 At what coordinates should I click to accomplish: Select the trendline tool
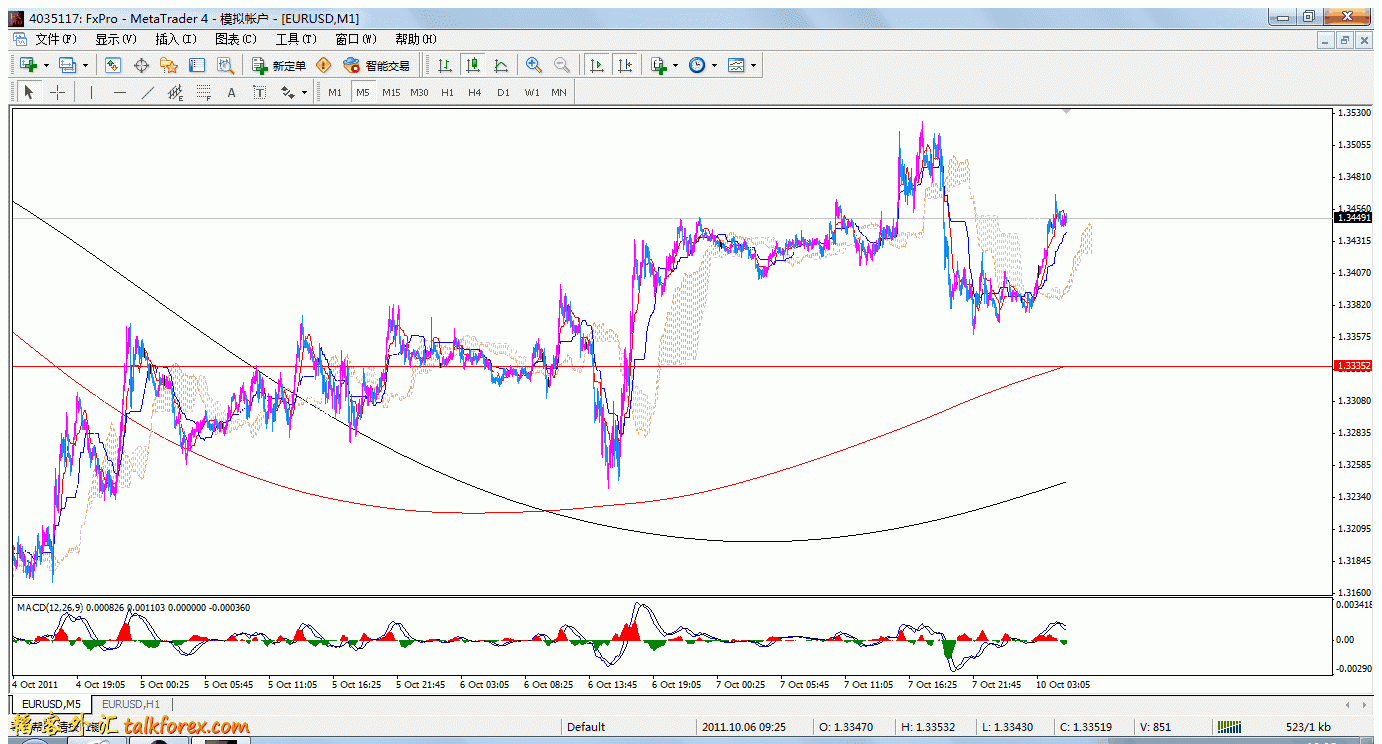coord(148,92)
